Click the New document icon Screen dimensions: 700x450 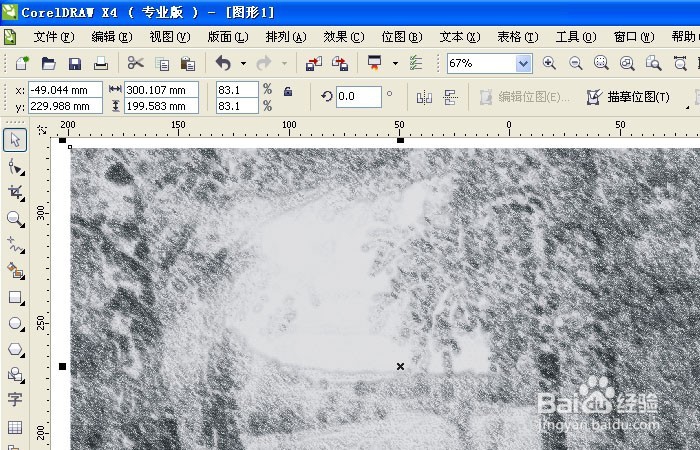[21, 63]
